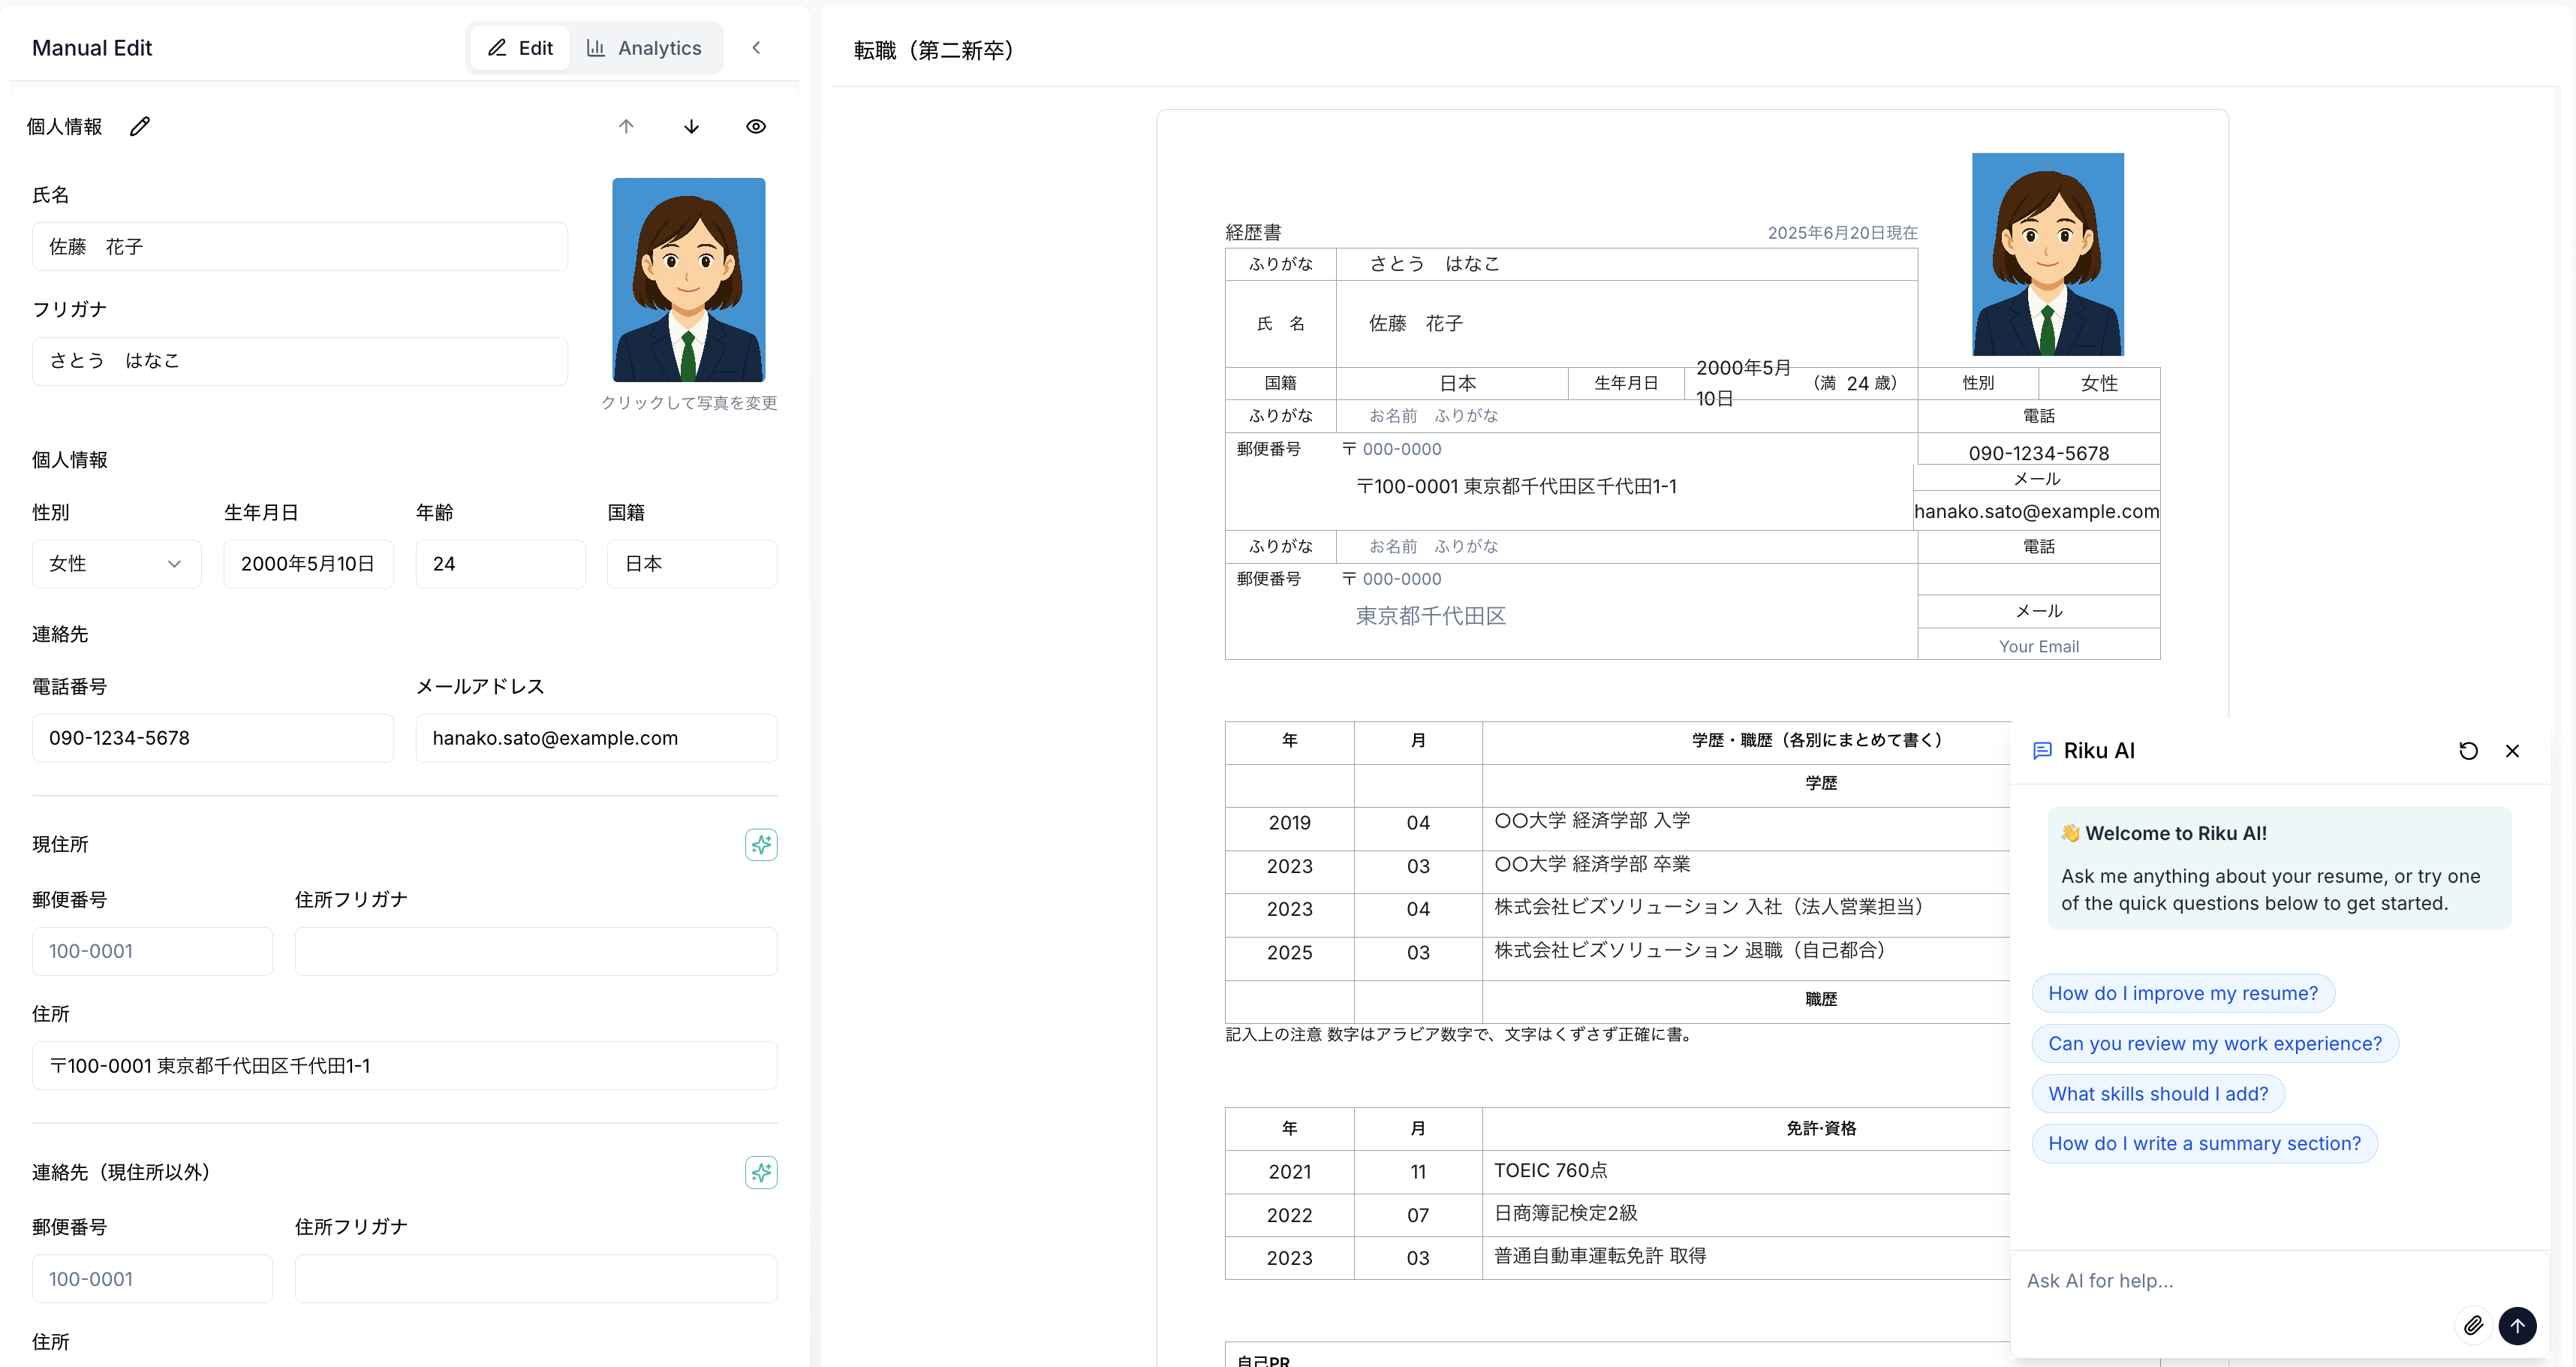The height and width of the screenshot is (1367, 2576).
Task: Send a message with the upload arrow button
Action: [x=2518, y=1326]
